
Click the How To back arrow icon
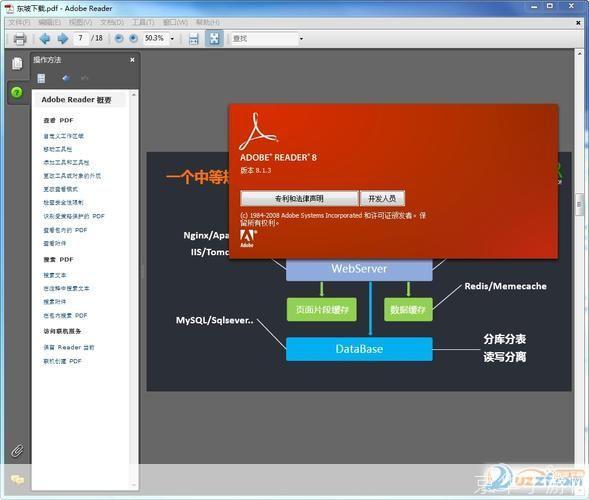pos(66,78)
